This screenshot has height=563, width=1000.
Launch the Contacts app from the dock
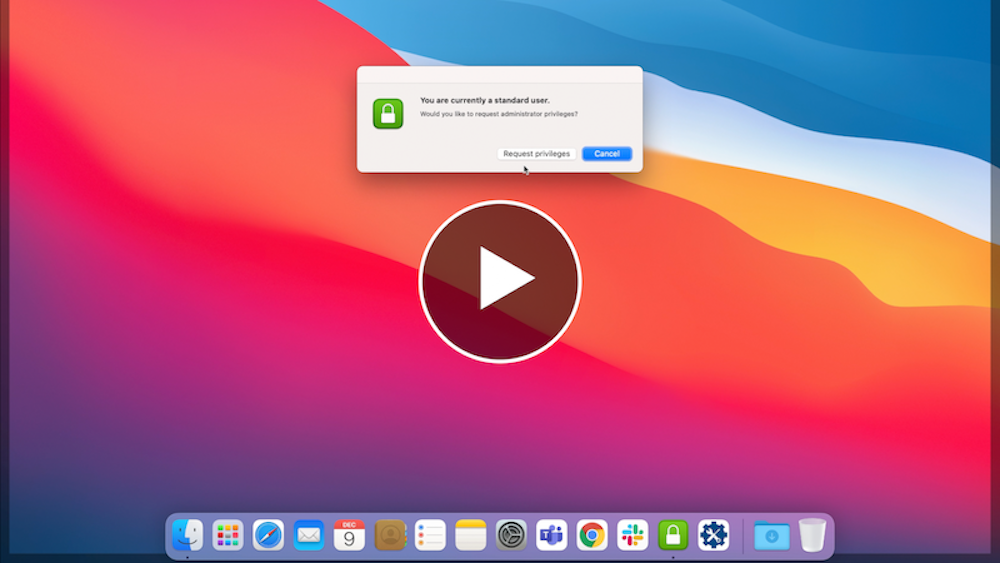pos(390,535)
